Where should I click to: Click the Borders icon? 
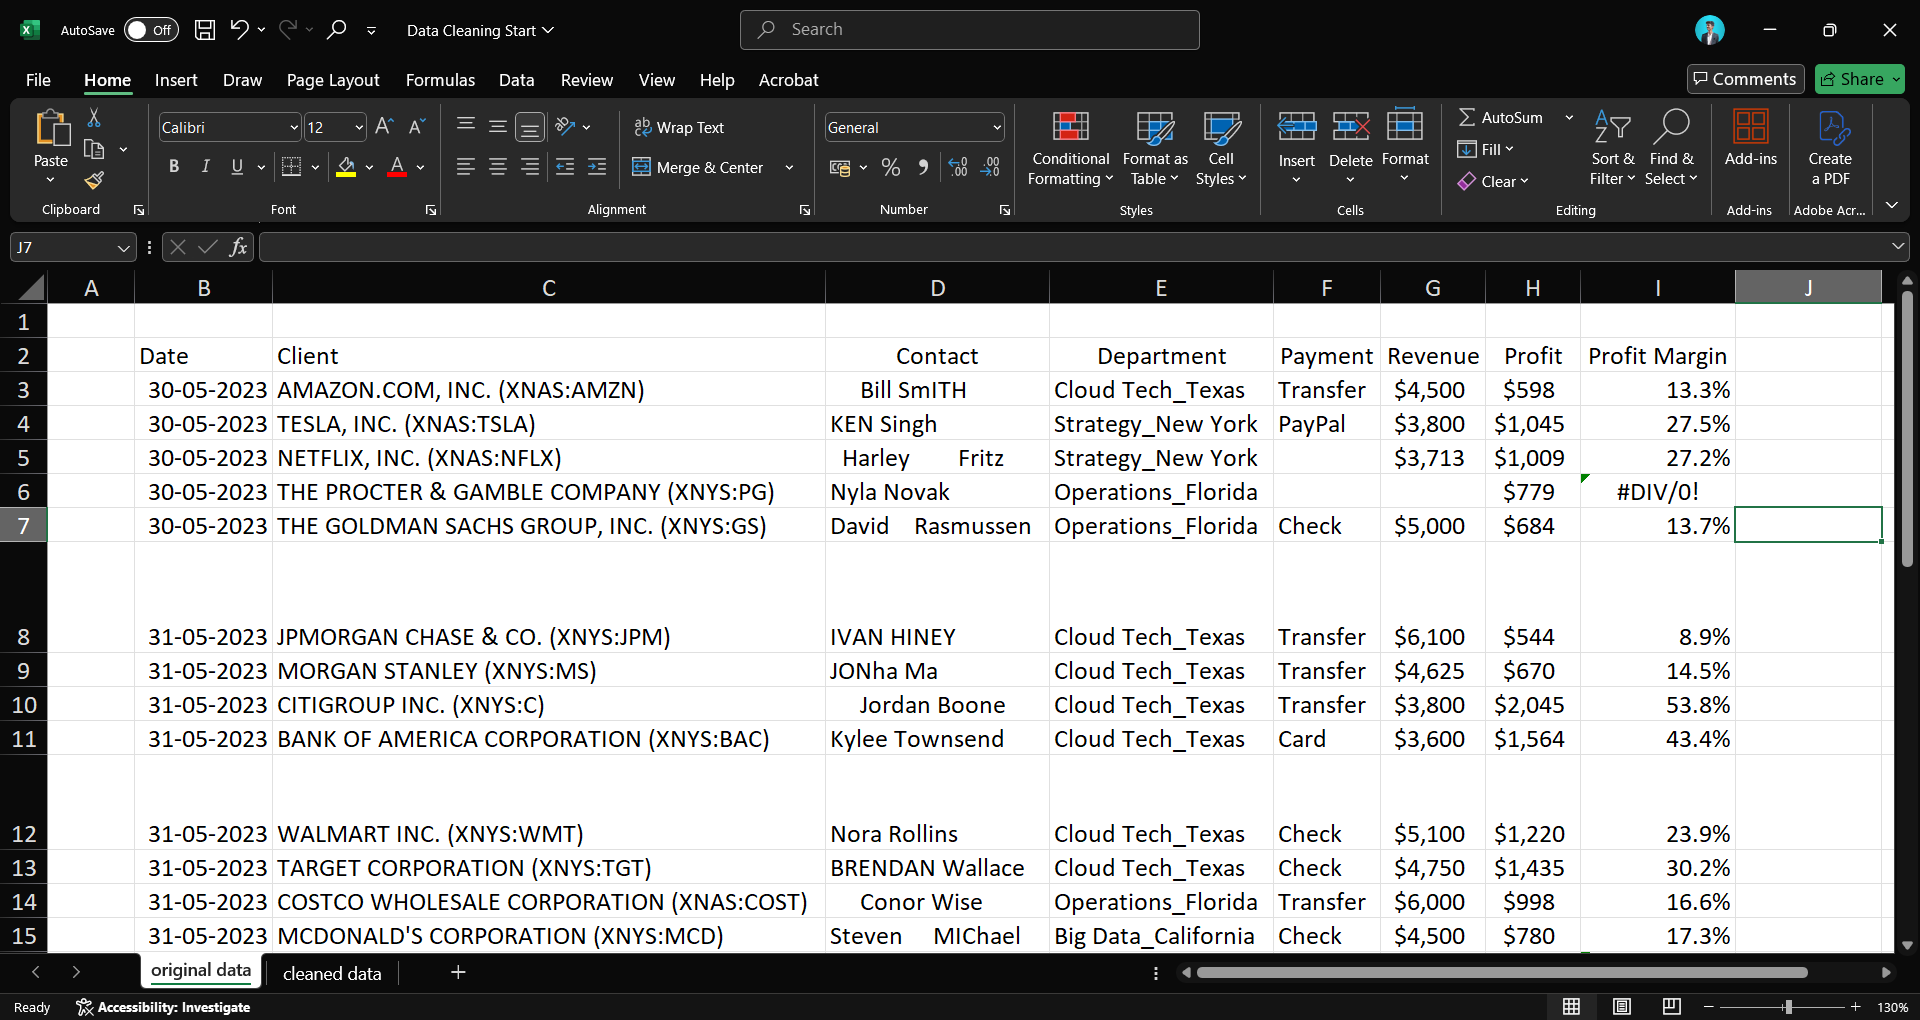[291, 167]
